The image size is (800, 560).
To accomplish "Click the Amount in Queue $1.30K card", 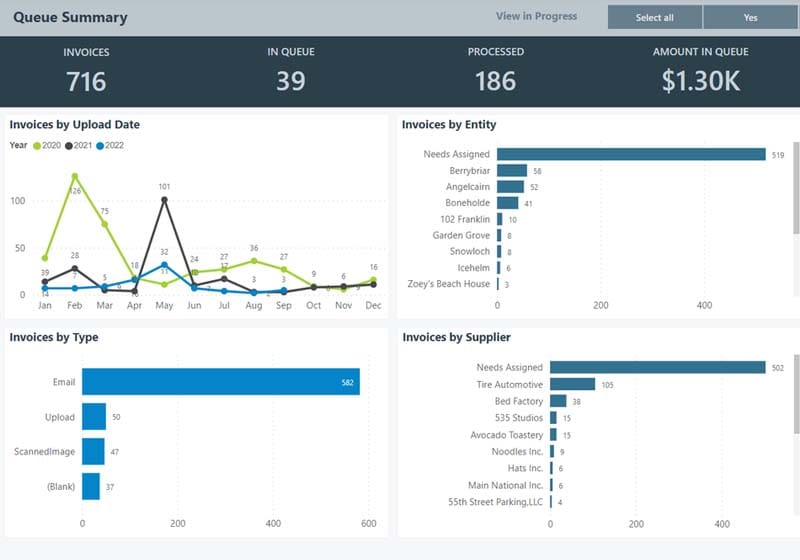I will [700, 71].
